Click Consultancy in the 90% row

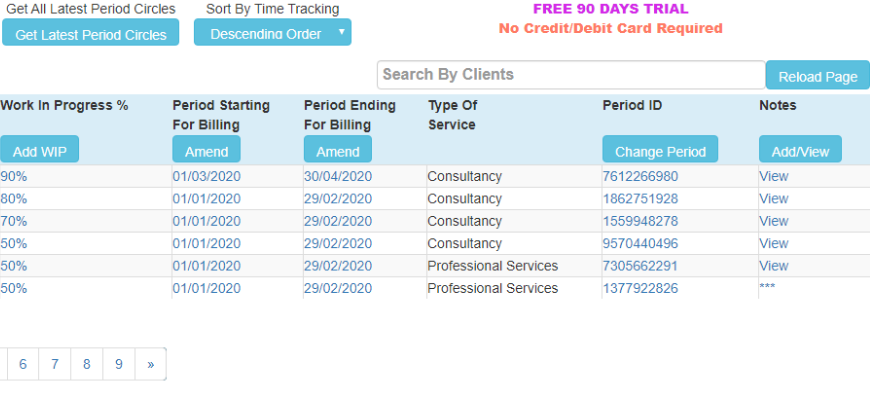coord(464,176)
